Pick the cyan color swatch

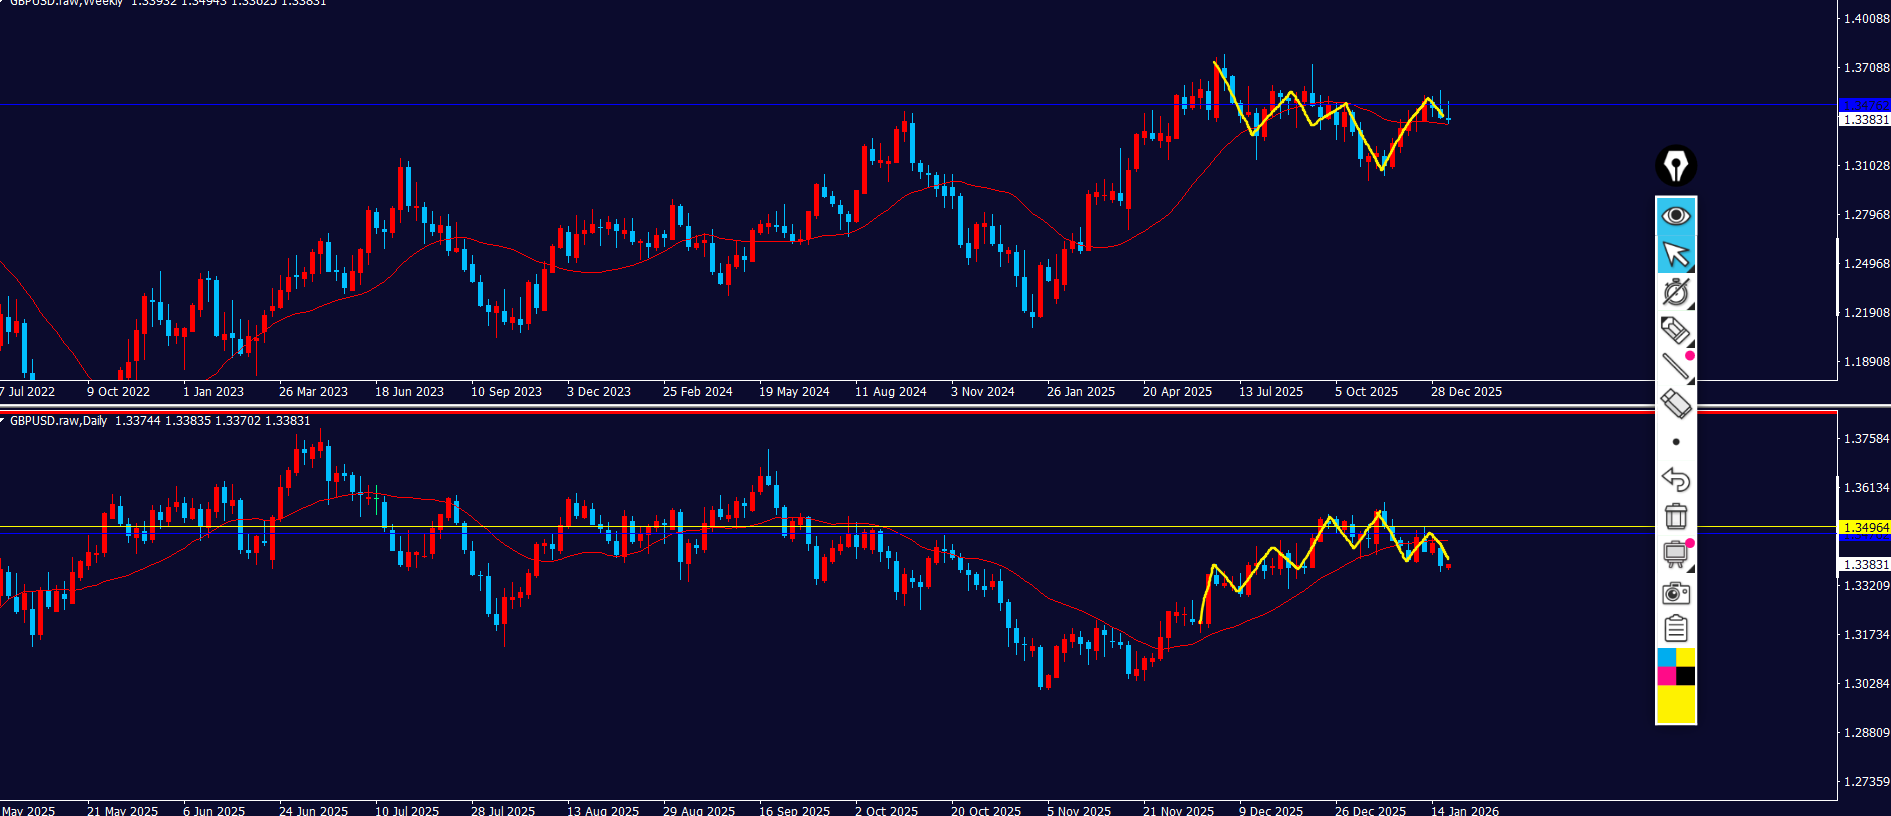click(x=1666, y=657)
